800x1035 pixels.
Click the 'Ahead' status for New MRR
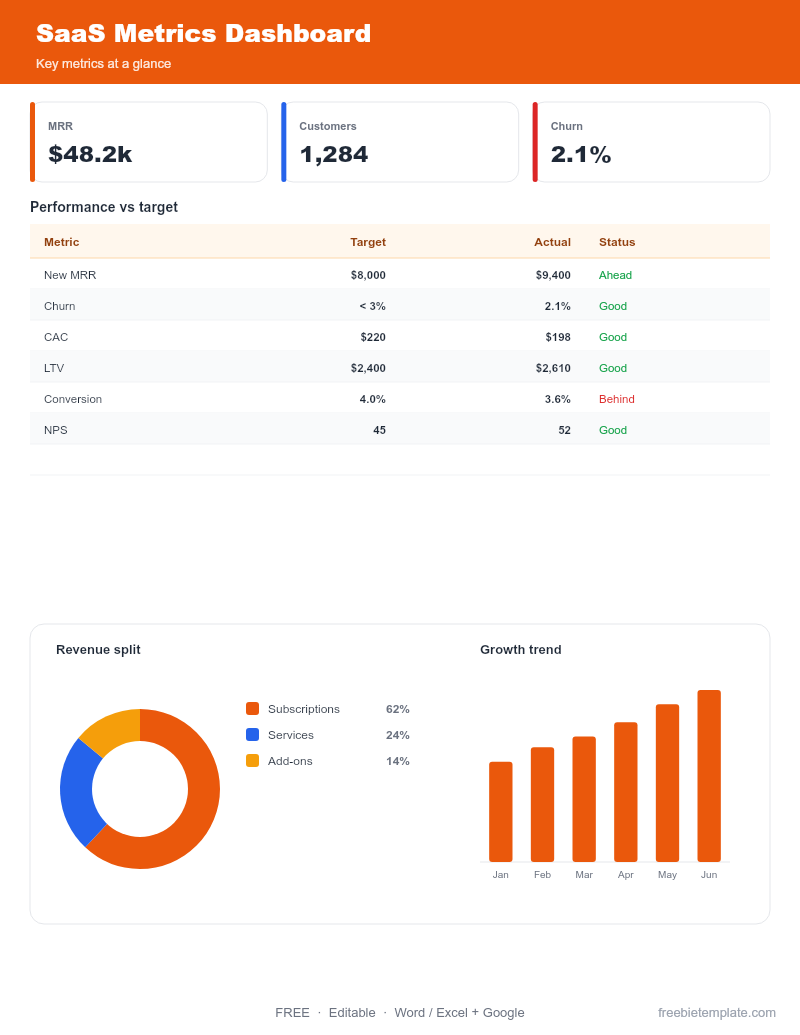click(x=615, y=275)
